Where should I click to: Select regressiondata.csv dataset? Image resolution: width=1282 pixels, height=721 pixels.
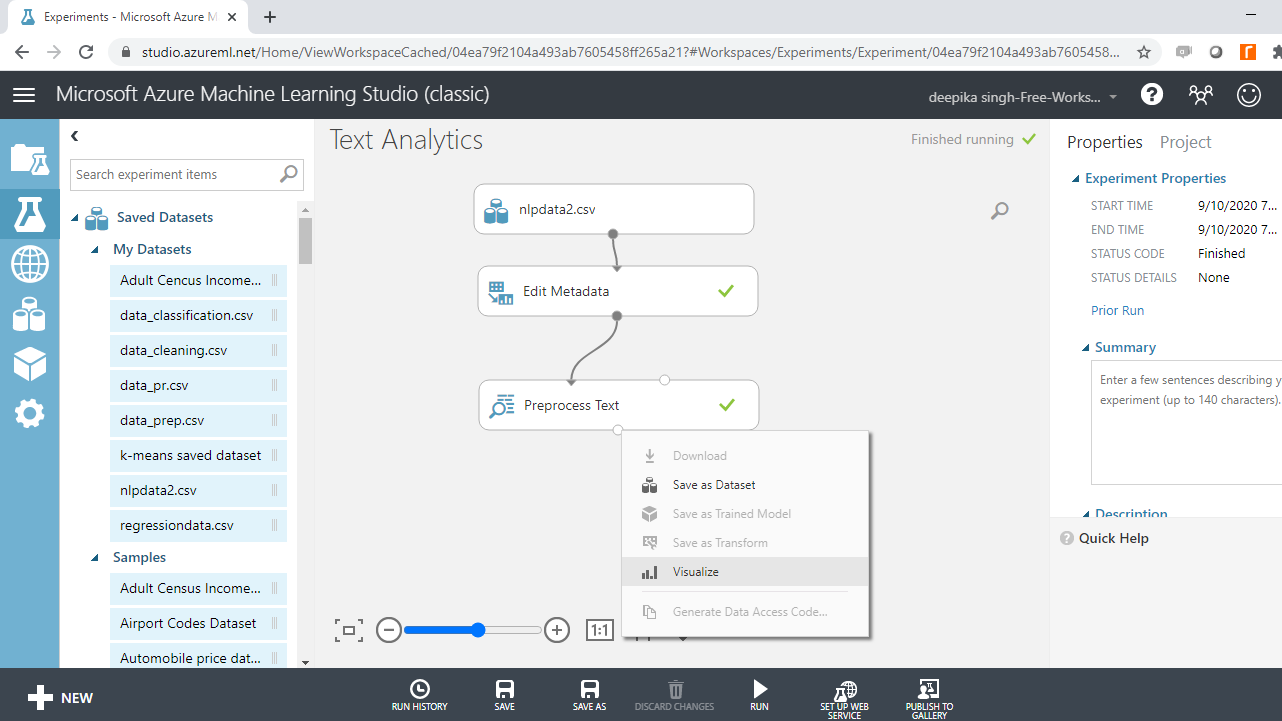198,526
